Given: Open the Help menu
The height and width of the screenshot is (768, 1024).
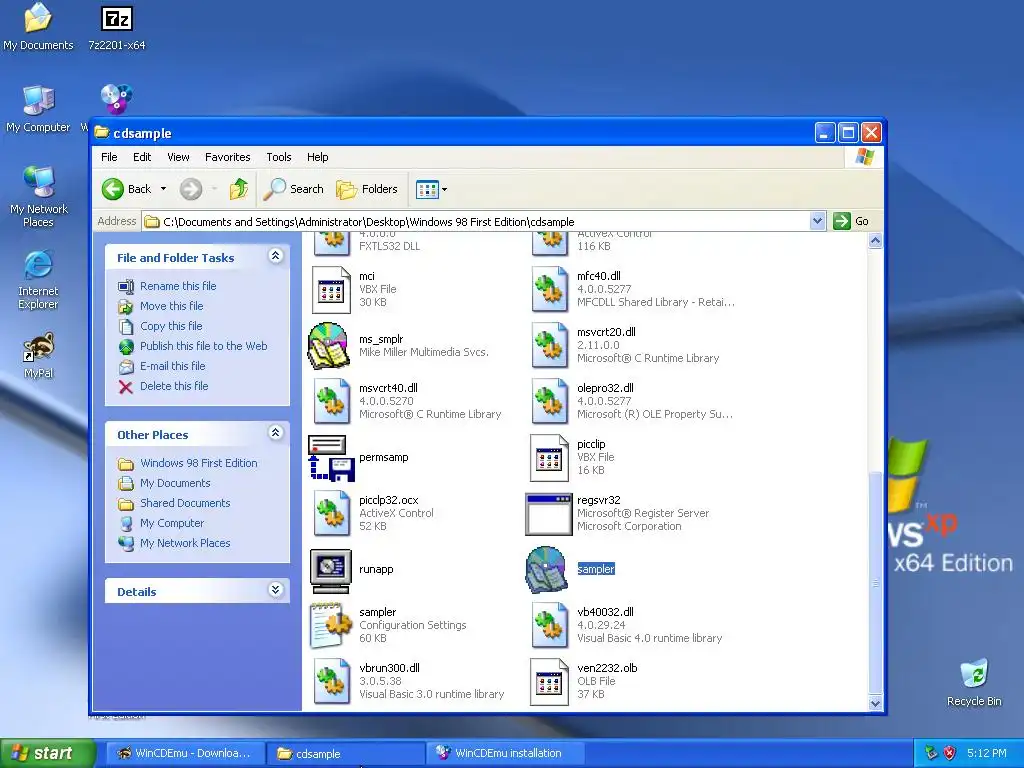Looking at the screenshot, I should [x=317, y=157].
